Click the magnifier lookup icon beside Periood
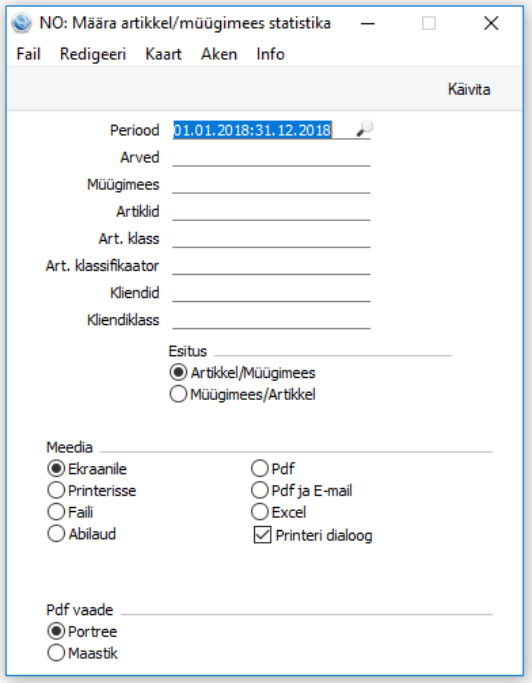 [x=364, y=129]
